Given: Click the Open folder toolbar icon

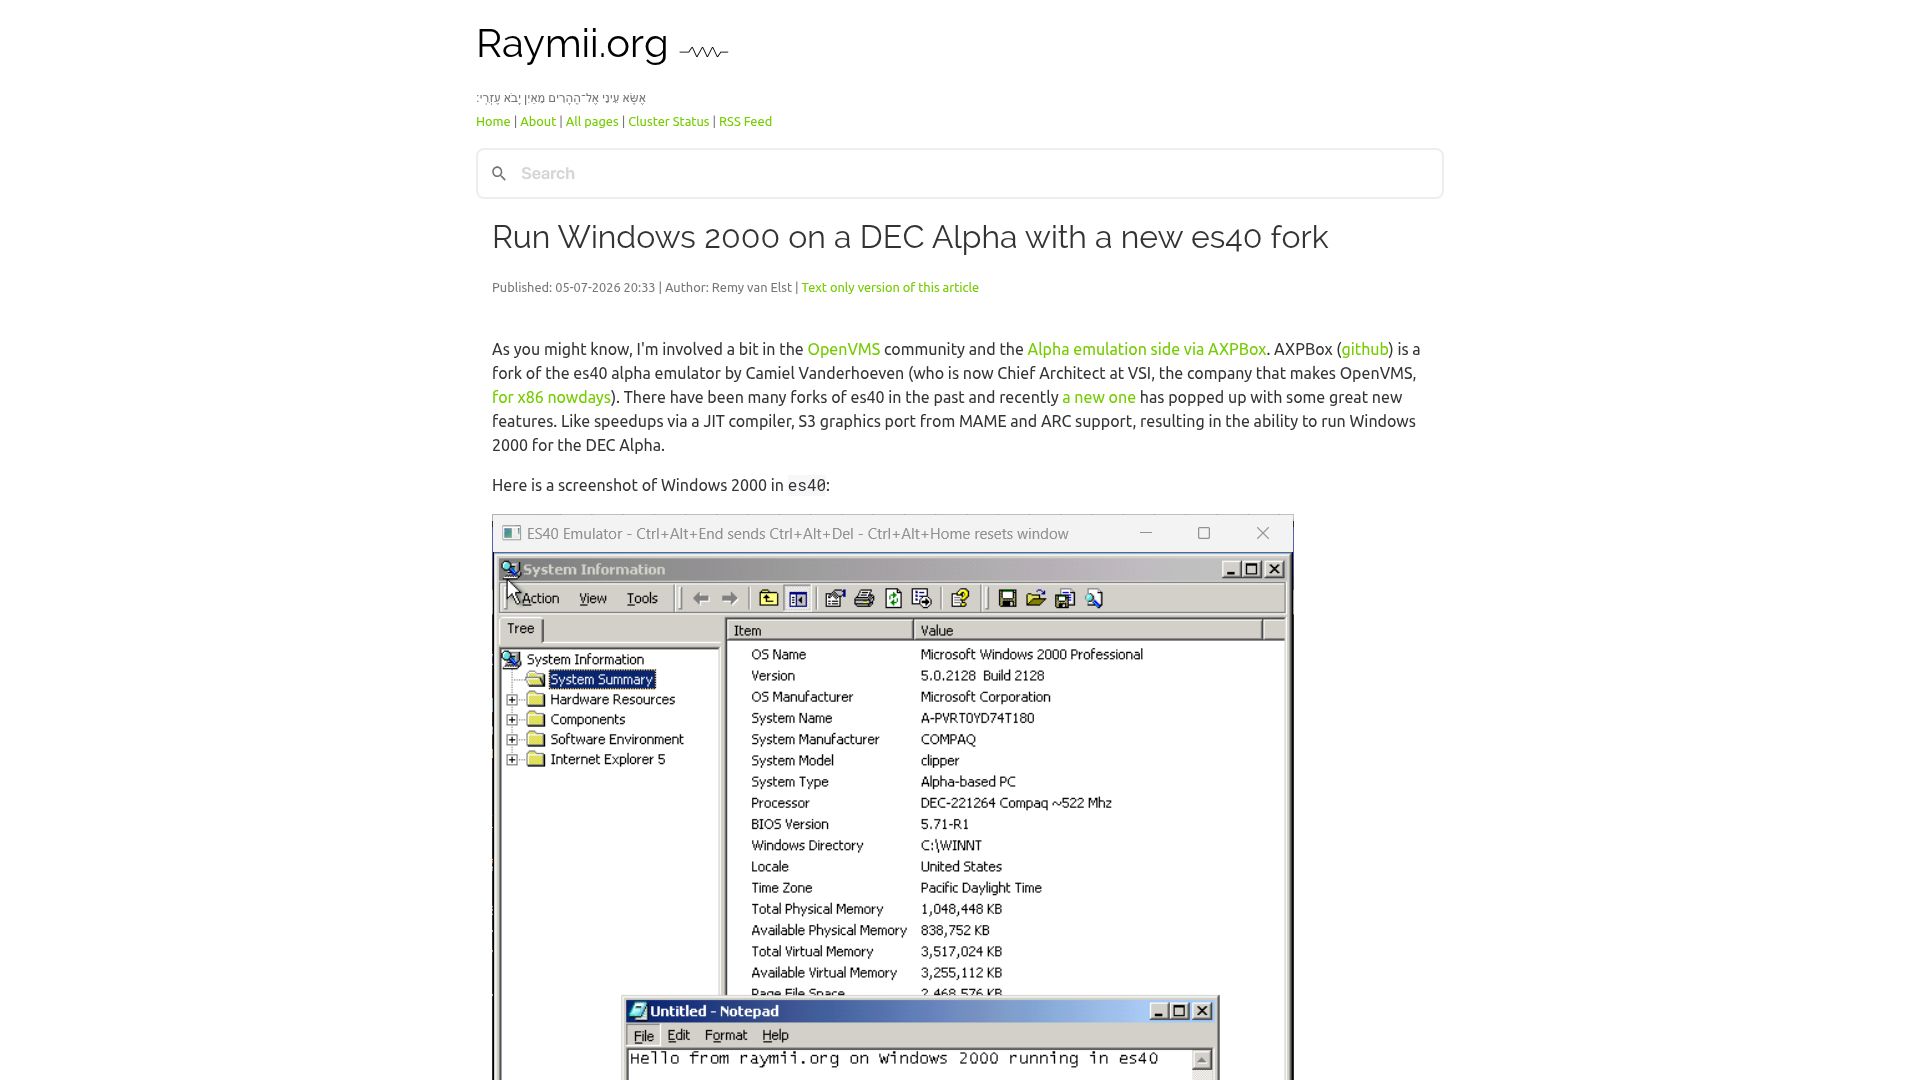Looking at the screenshot, I should pyautogui.click(x=1036, y=599).
